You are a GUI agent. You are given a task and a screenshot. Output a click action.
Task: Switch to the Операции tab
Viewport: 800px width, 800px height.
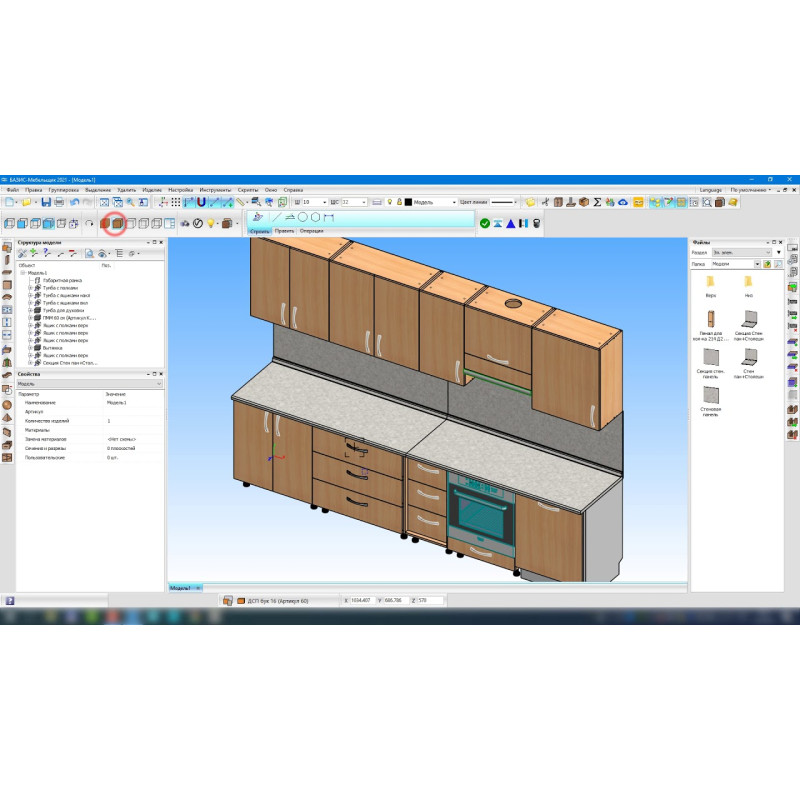click(311, 230)
